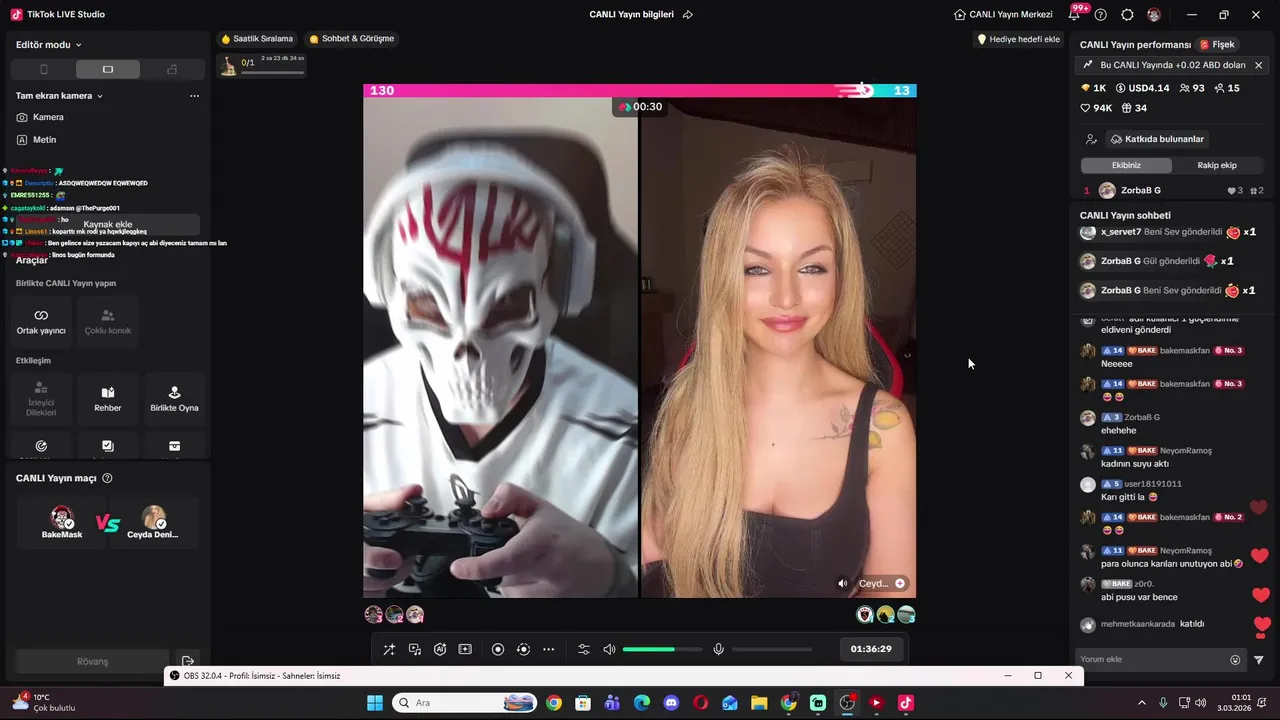Switch to the Ekibiniz tab
The image size is (1280, 720).
1126,165
